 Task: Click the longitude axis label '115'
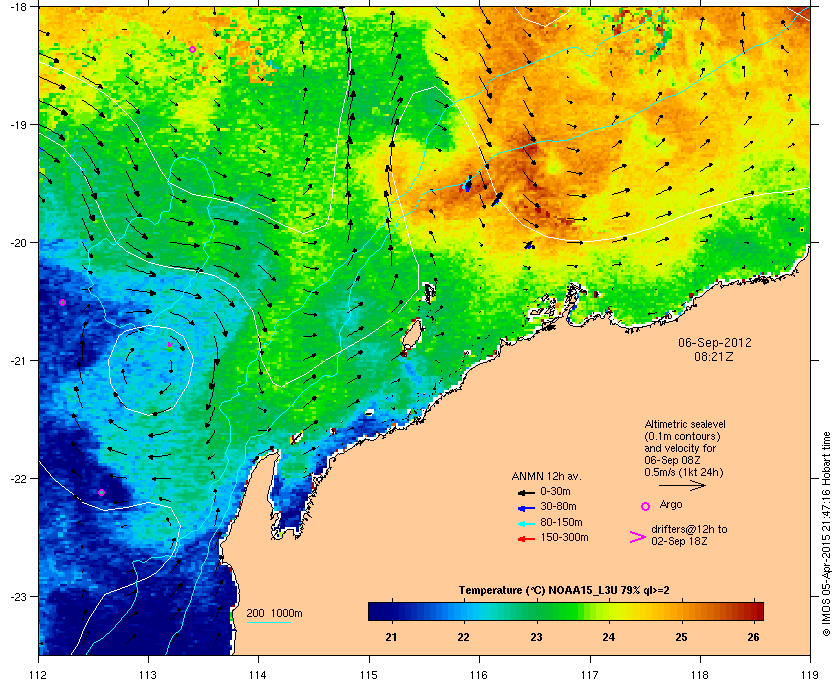[x=369, y=674]
